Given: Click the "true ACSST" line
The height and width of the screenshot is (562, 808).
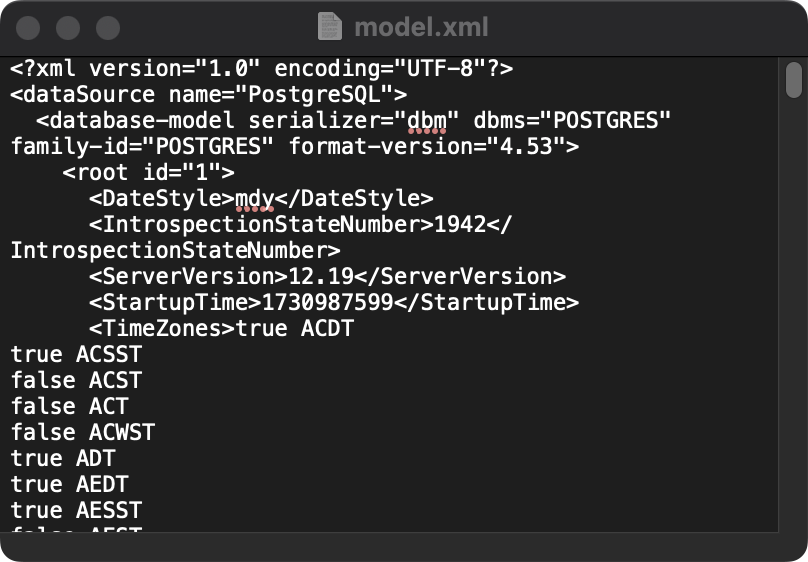Looking at the screenshot, I should tap(76, 354).
